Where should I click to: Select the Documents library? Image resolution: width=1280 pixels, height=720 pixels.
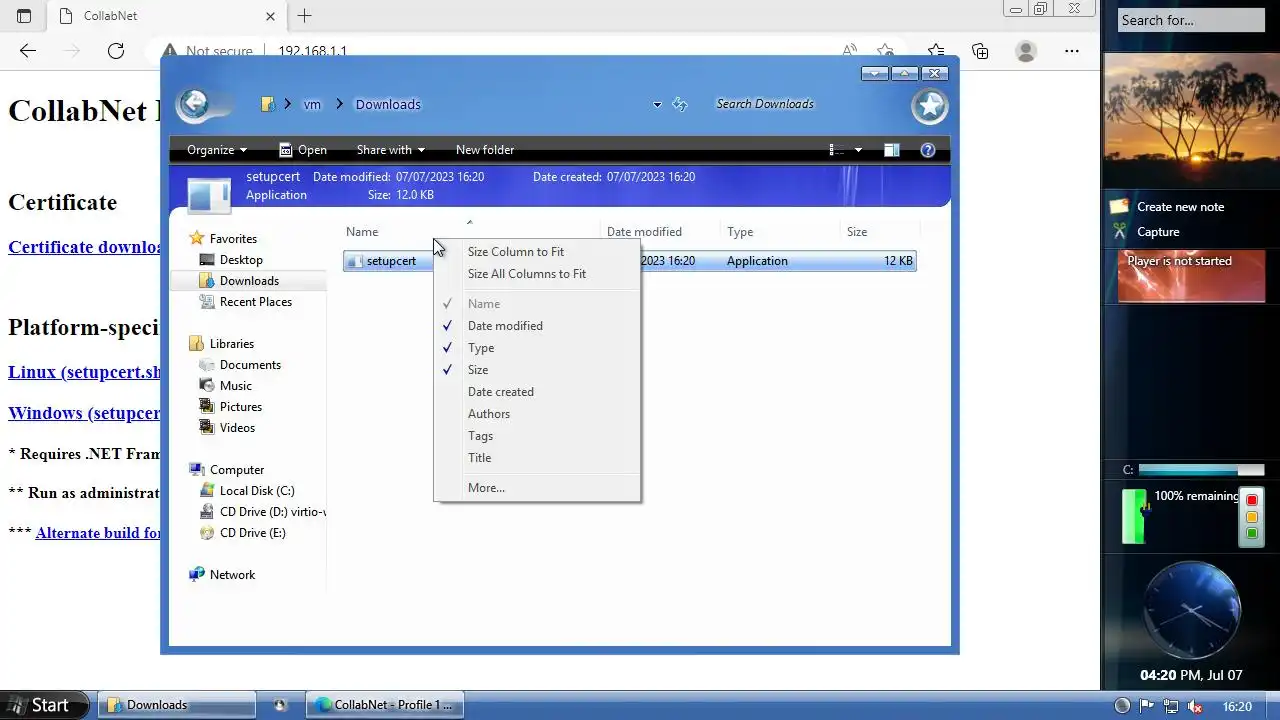coord(250,365)
